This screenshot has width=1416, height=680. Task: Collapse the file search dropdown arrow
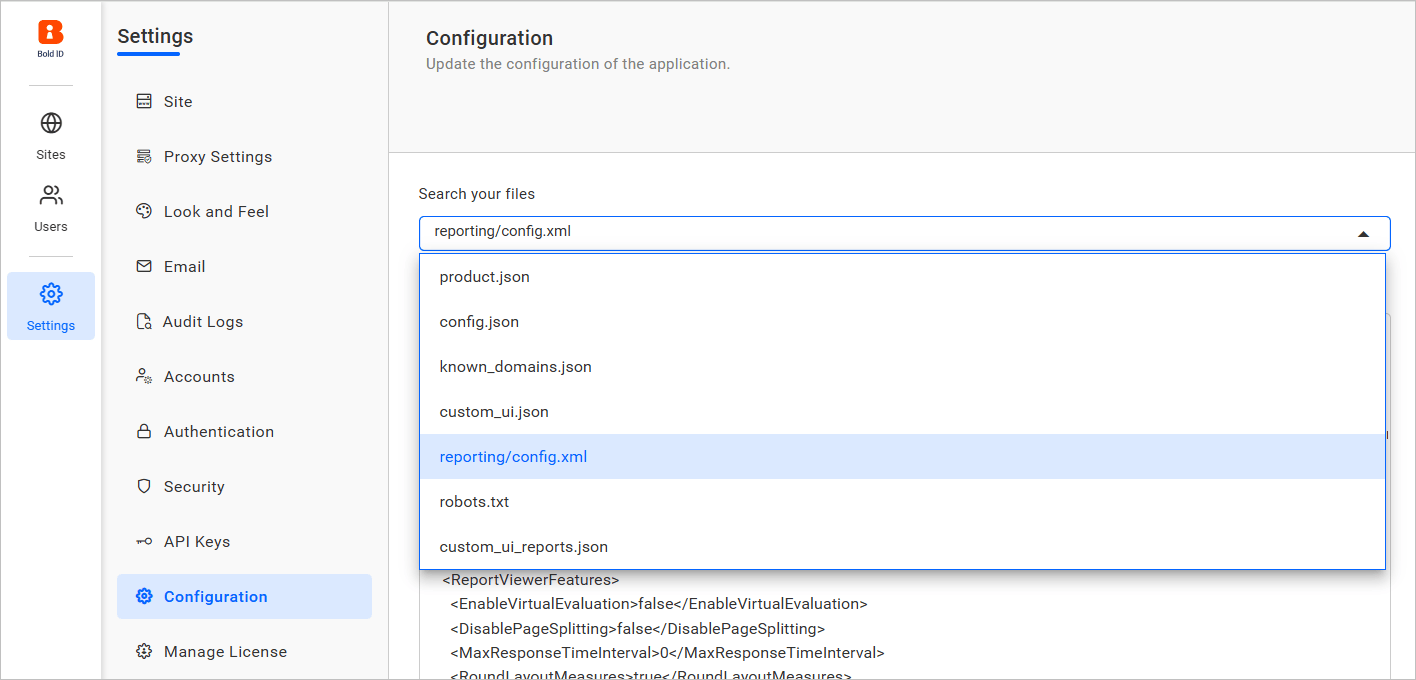click(x=1363, y=232)
